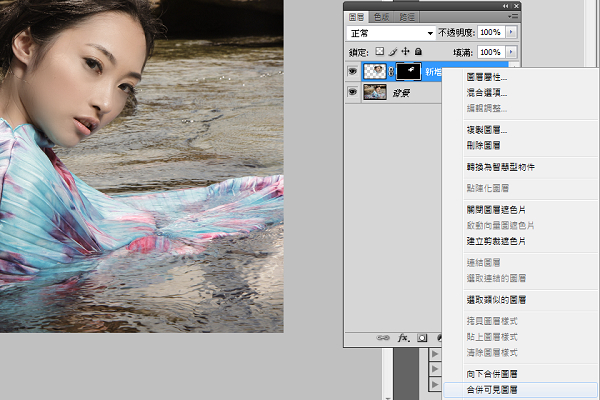
Task: Open the Layers panel options menu
Action: 513,16
